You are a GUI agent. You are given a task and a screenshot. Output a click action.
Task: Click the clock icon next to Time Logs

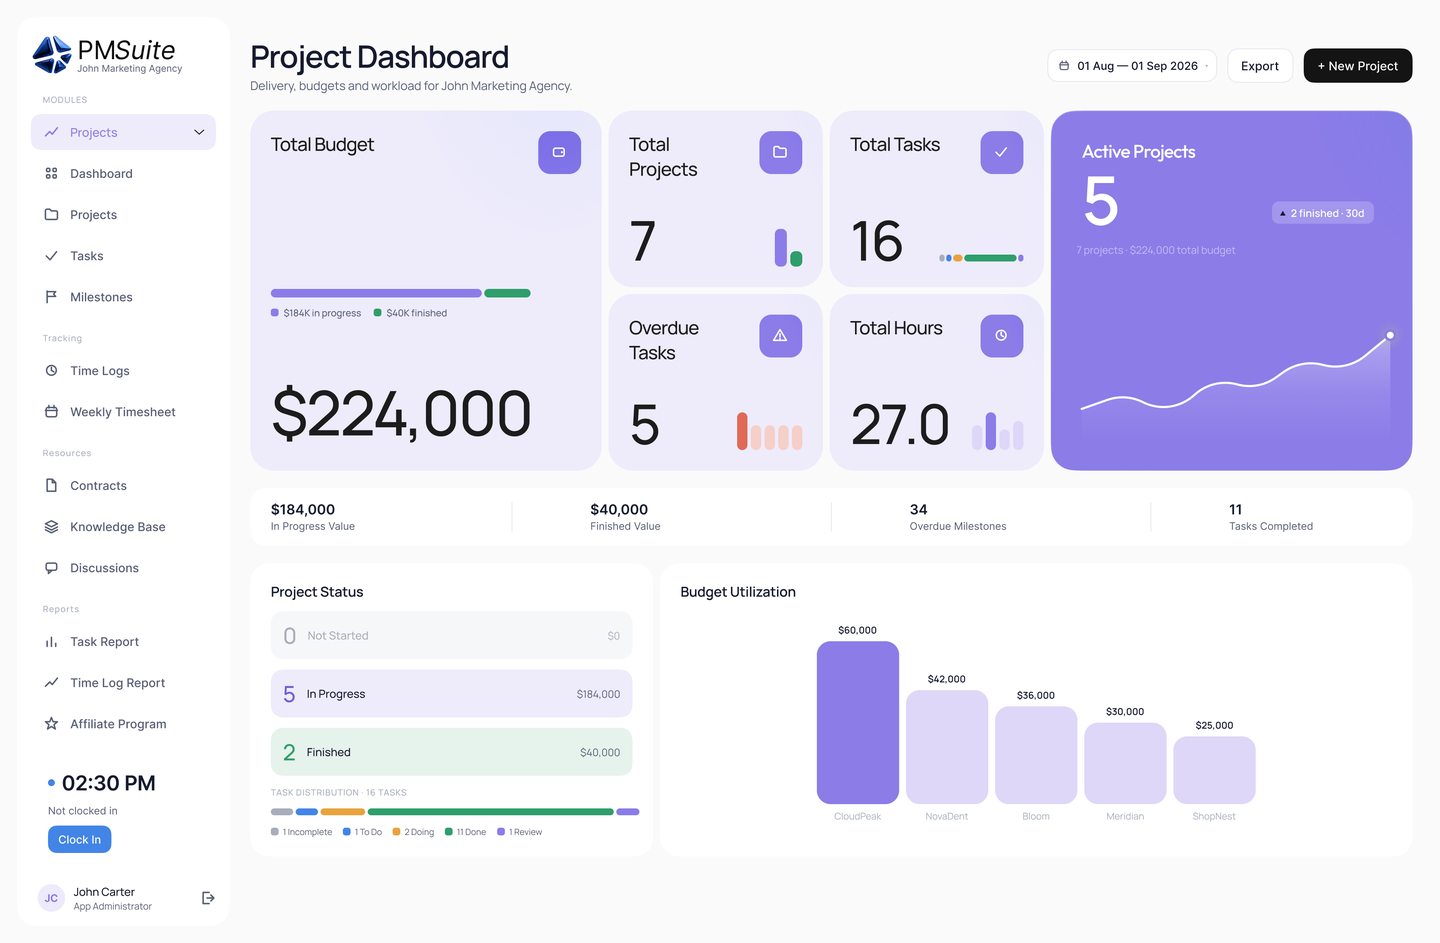51,370
